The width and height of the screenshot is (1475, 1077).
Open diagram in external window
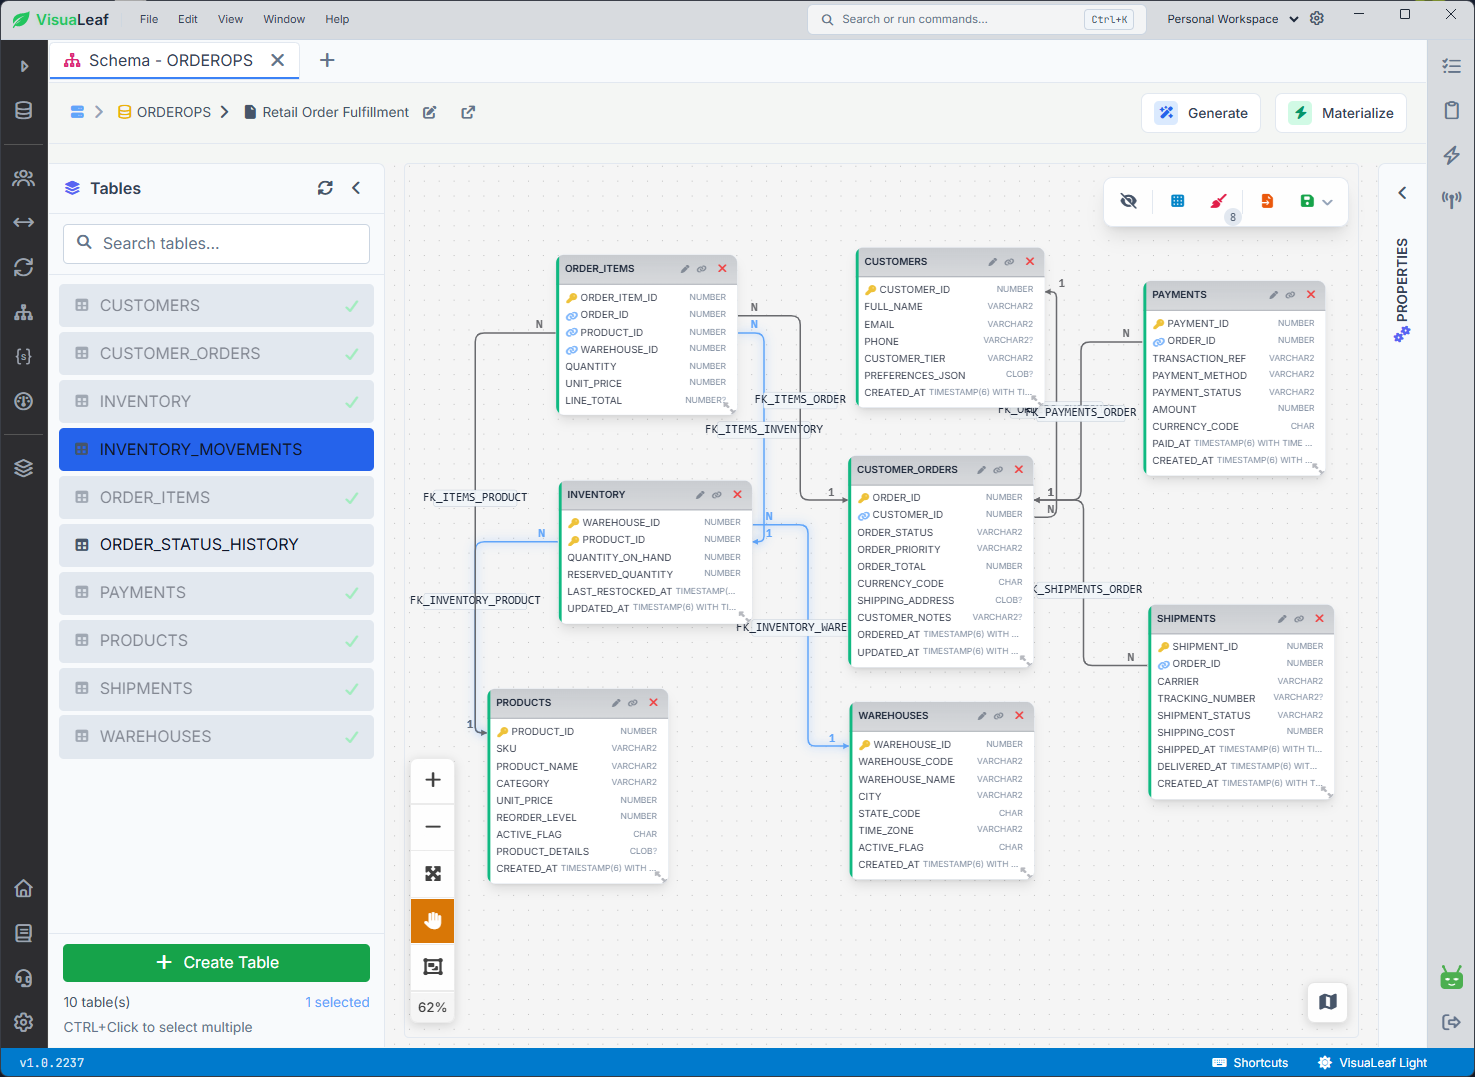(x=468, y=112)
